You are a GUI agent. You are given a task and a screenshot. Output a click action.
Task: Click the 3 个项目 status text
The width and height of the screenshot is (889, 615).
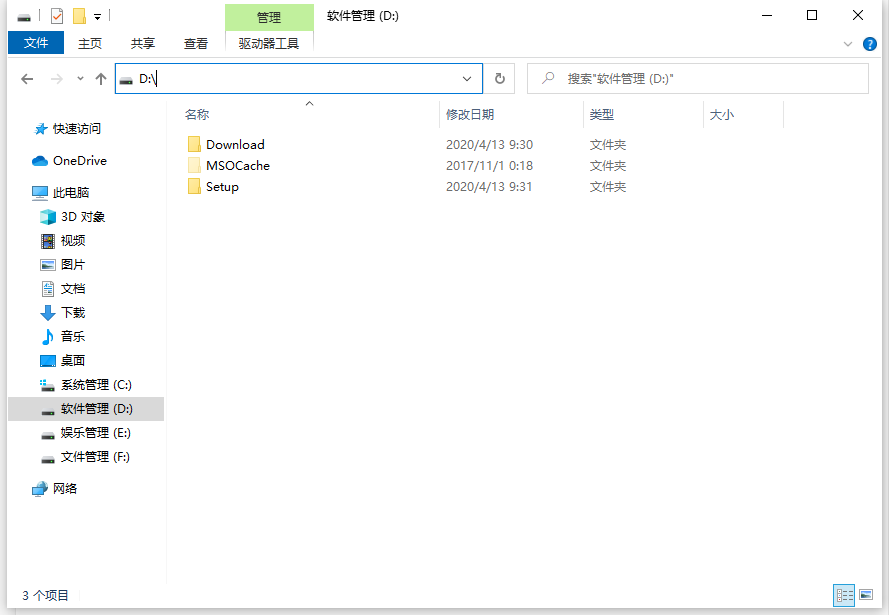45,595
